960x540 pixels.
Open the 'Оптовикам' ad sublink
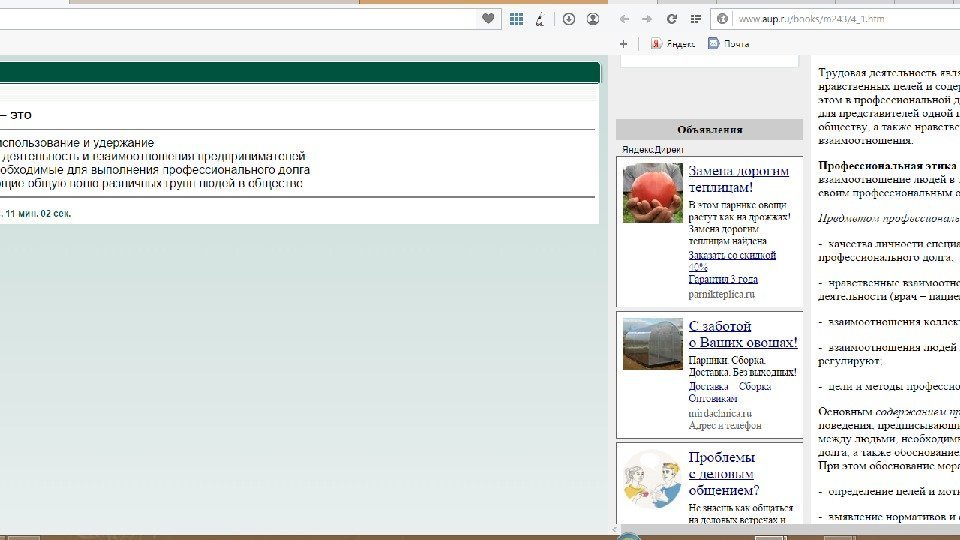pos(713,398)
